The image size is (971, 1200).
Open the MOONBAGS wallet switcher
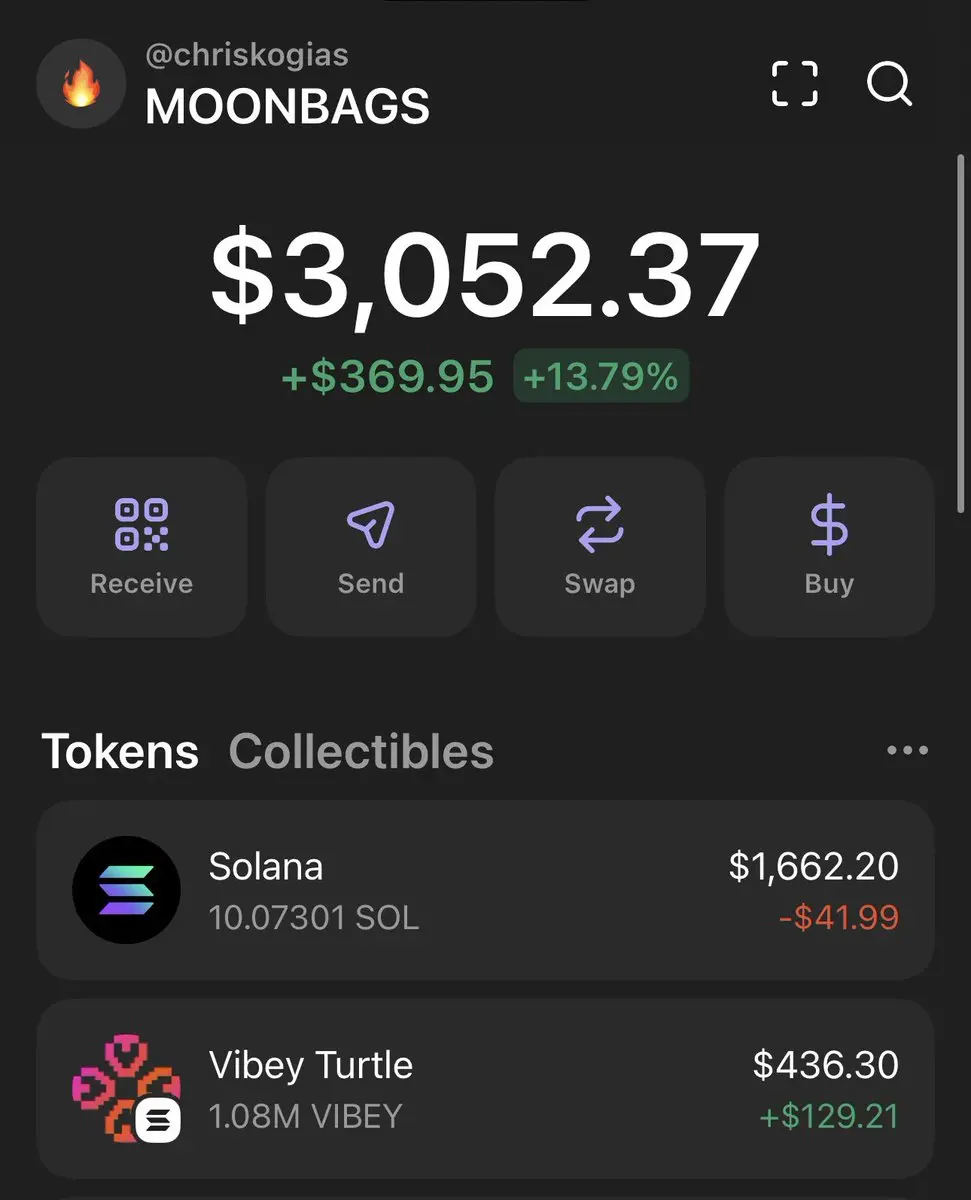[x=287, y=107]
